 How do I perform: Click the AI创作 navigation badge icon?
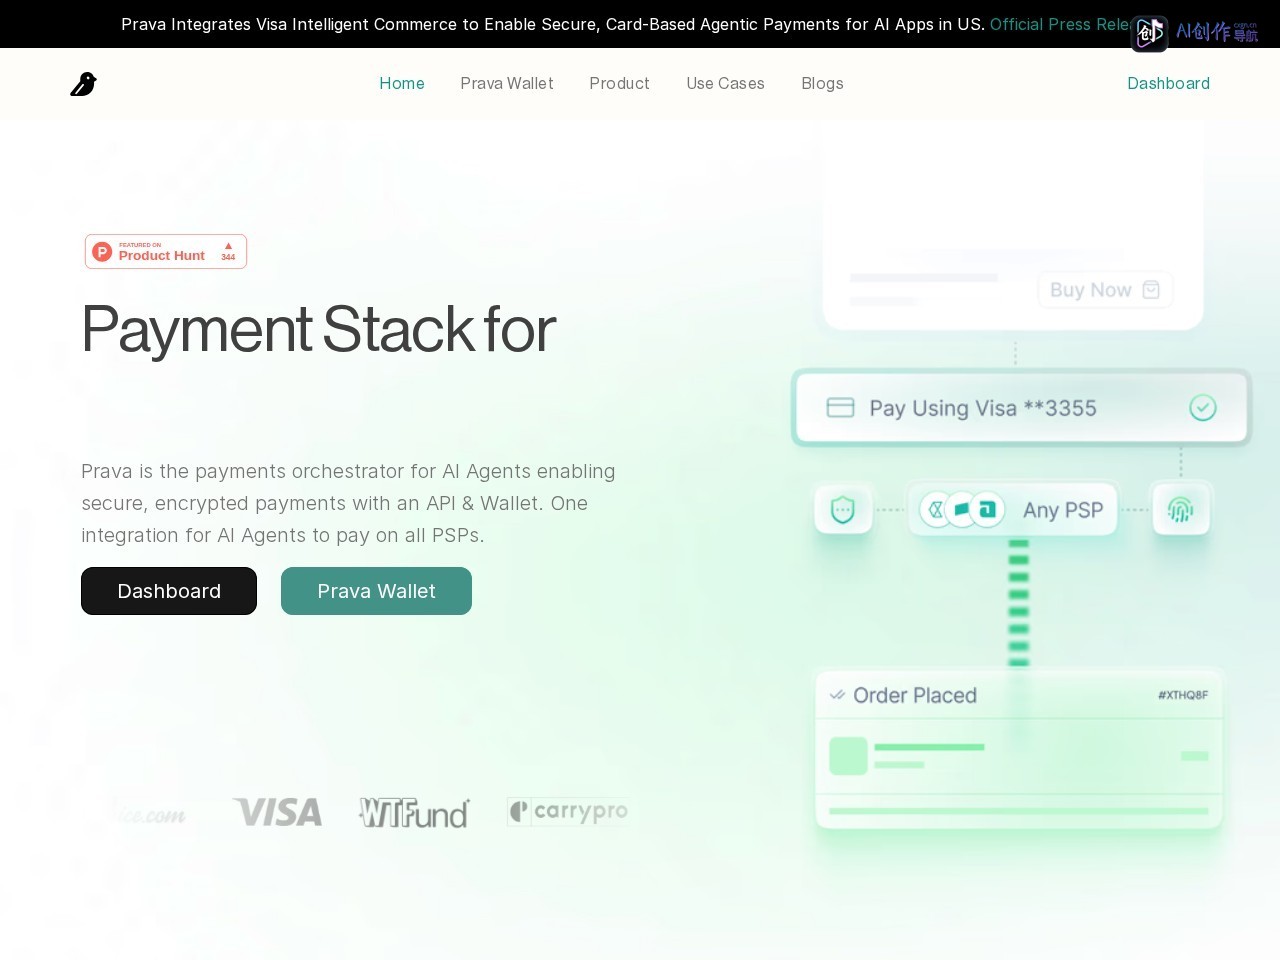pos(1149,33)
